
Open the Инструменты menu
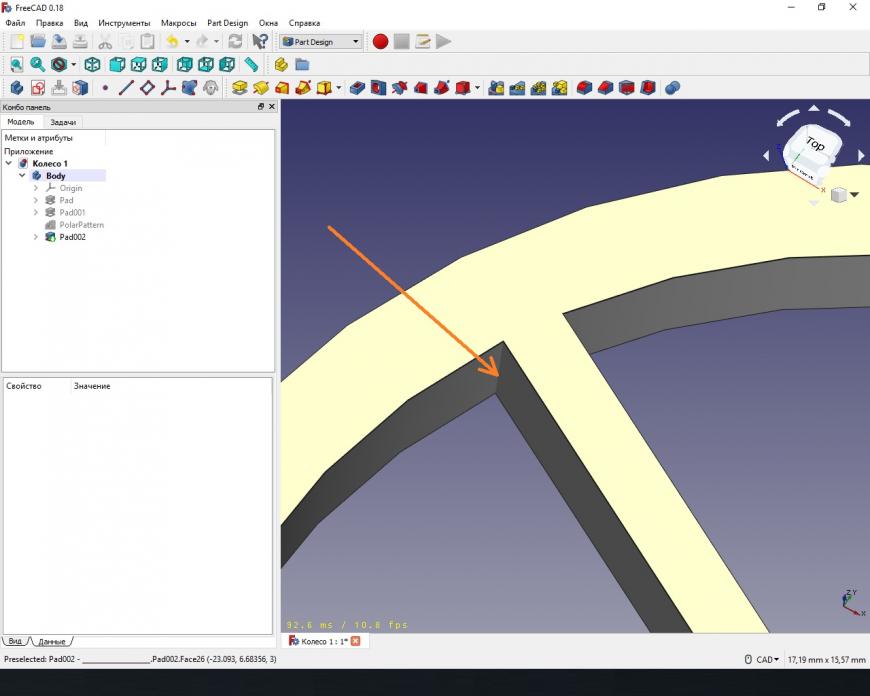point(124,23)
